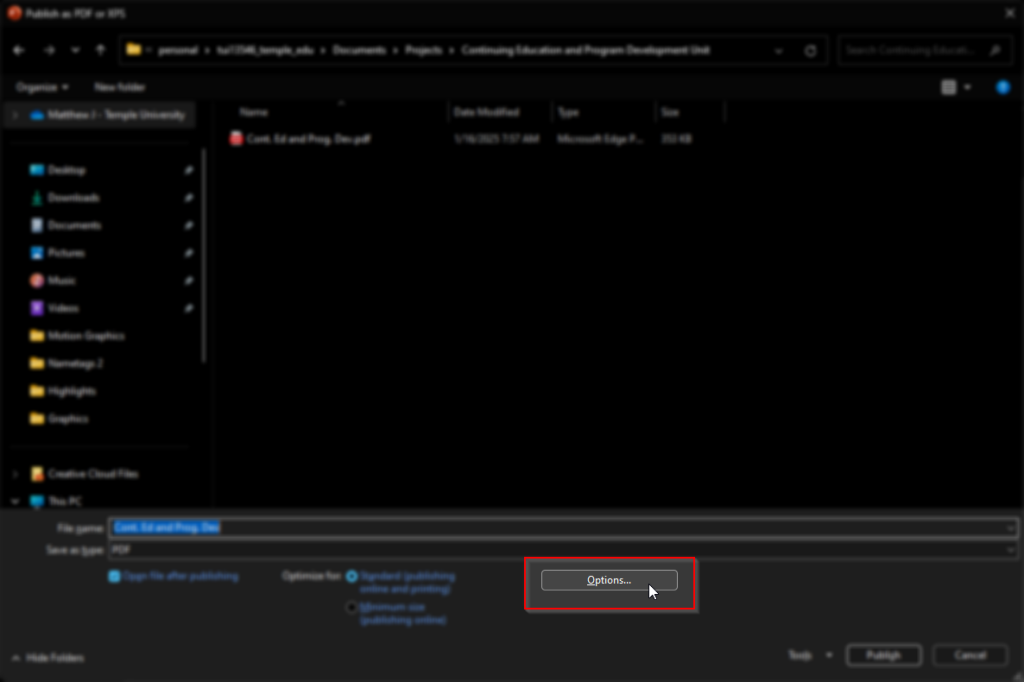Publish the PDF file
Screen dimensions: 1024x682
click(x=883, y=655)
